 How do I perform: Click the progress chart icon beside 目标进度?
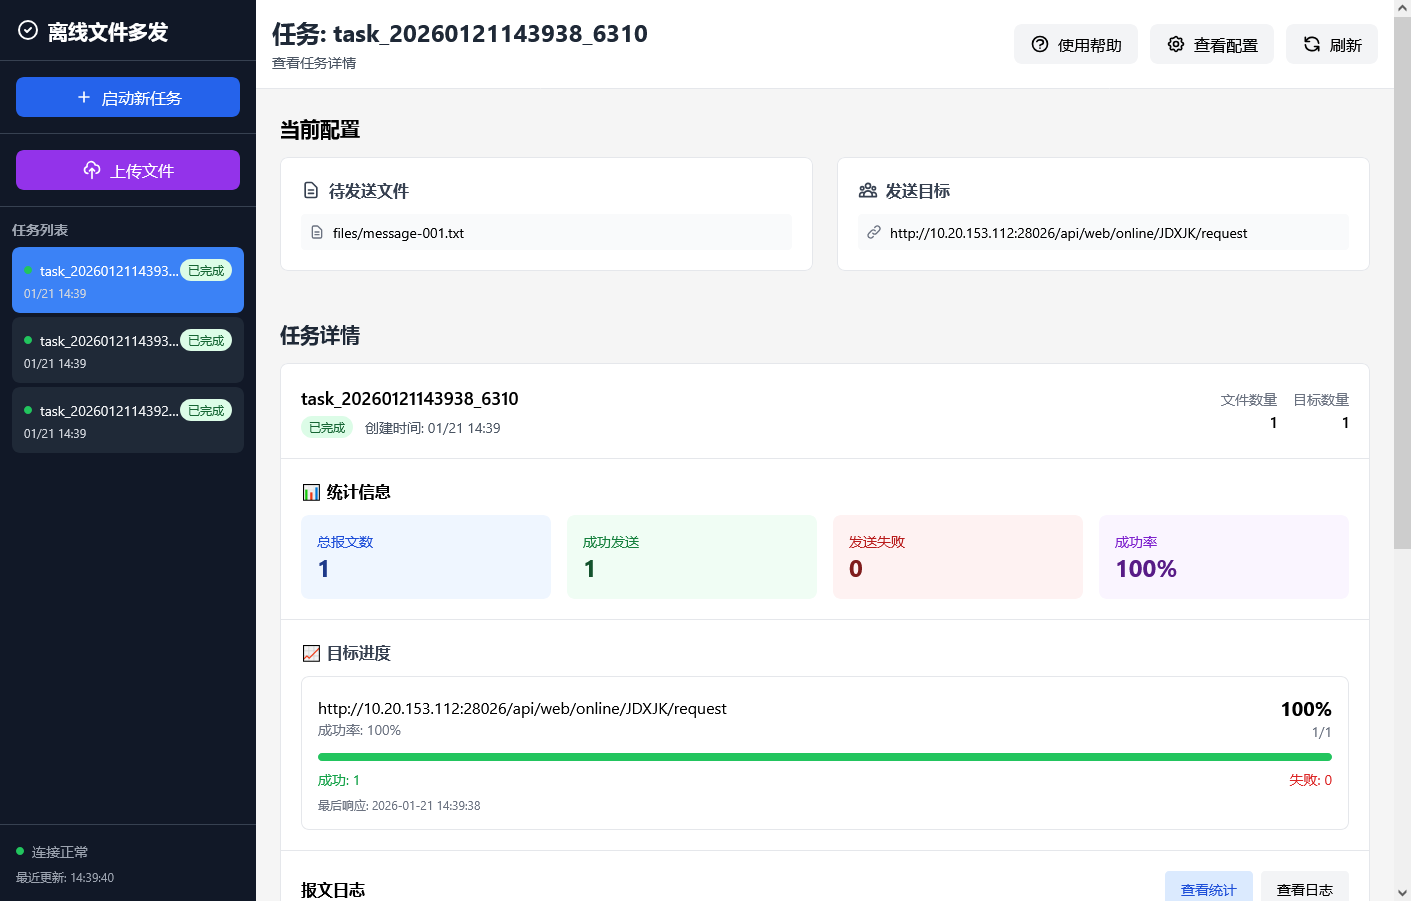[x=310, y=653]
